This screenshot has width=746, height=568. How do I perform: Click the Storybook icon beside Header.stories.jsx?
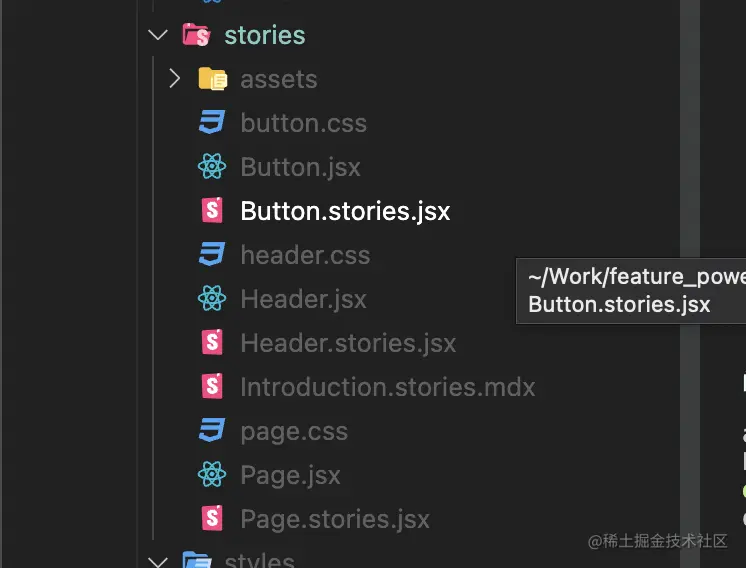(x=211, y=342)
